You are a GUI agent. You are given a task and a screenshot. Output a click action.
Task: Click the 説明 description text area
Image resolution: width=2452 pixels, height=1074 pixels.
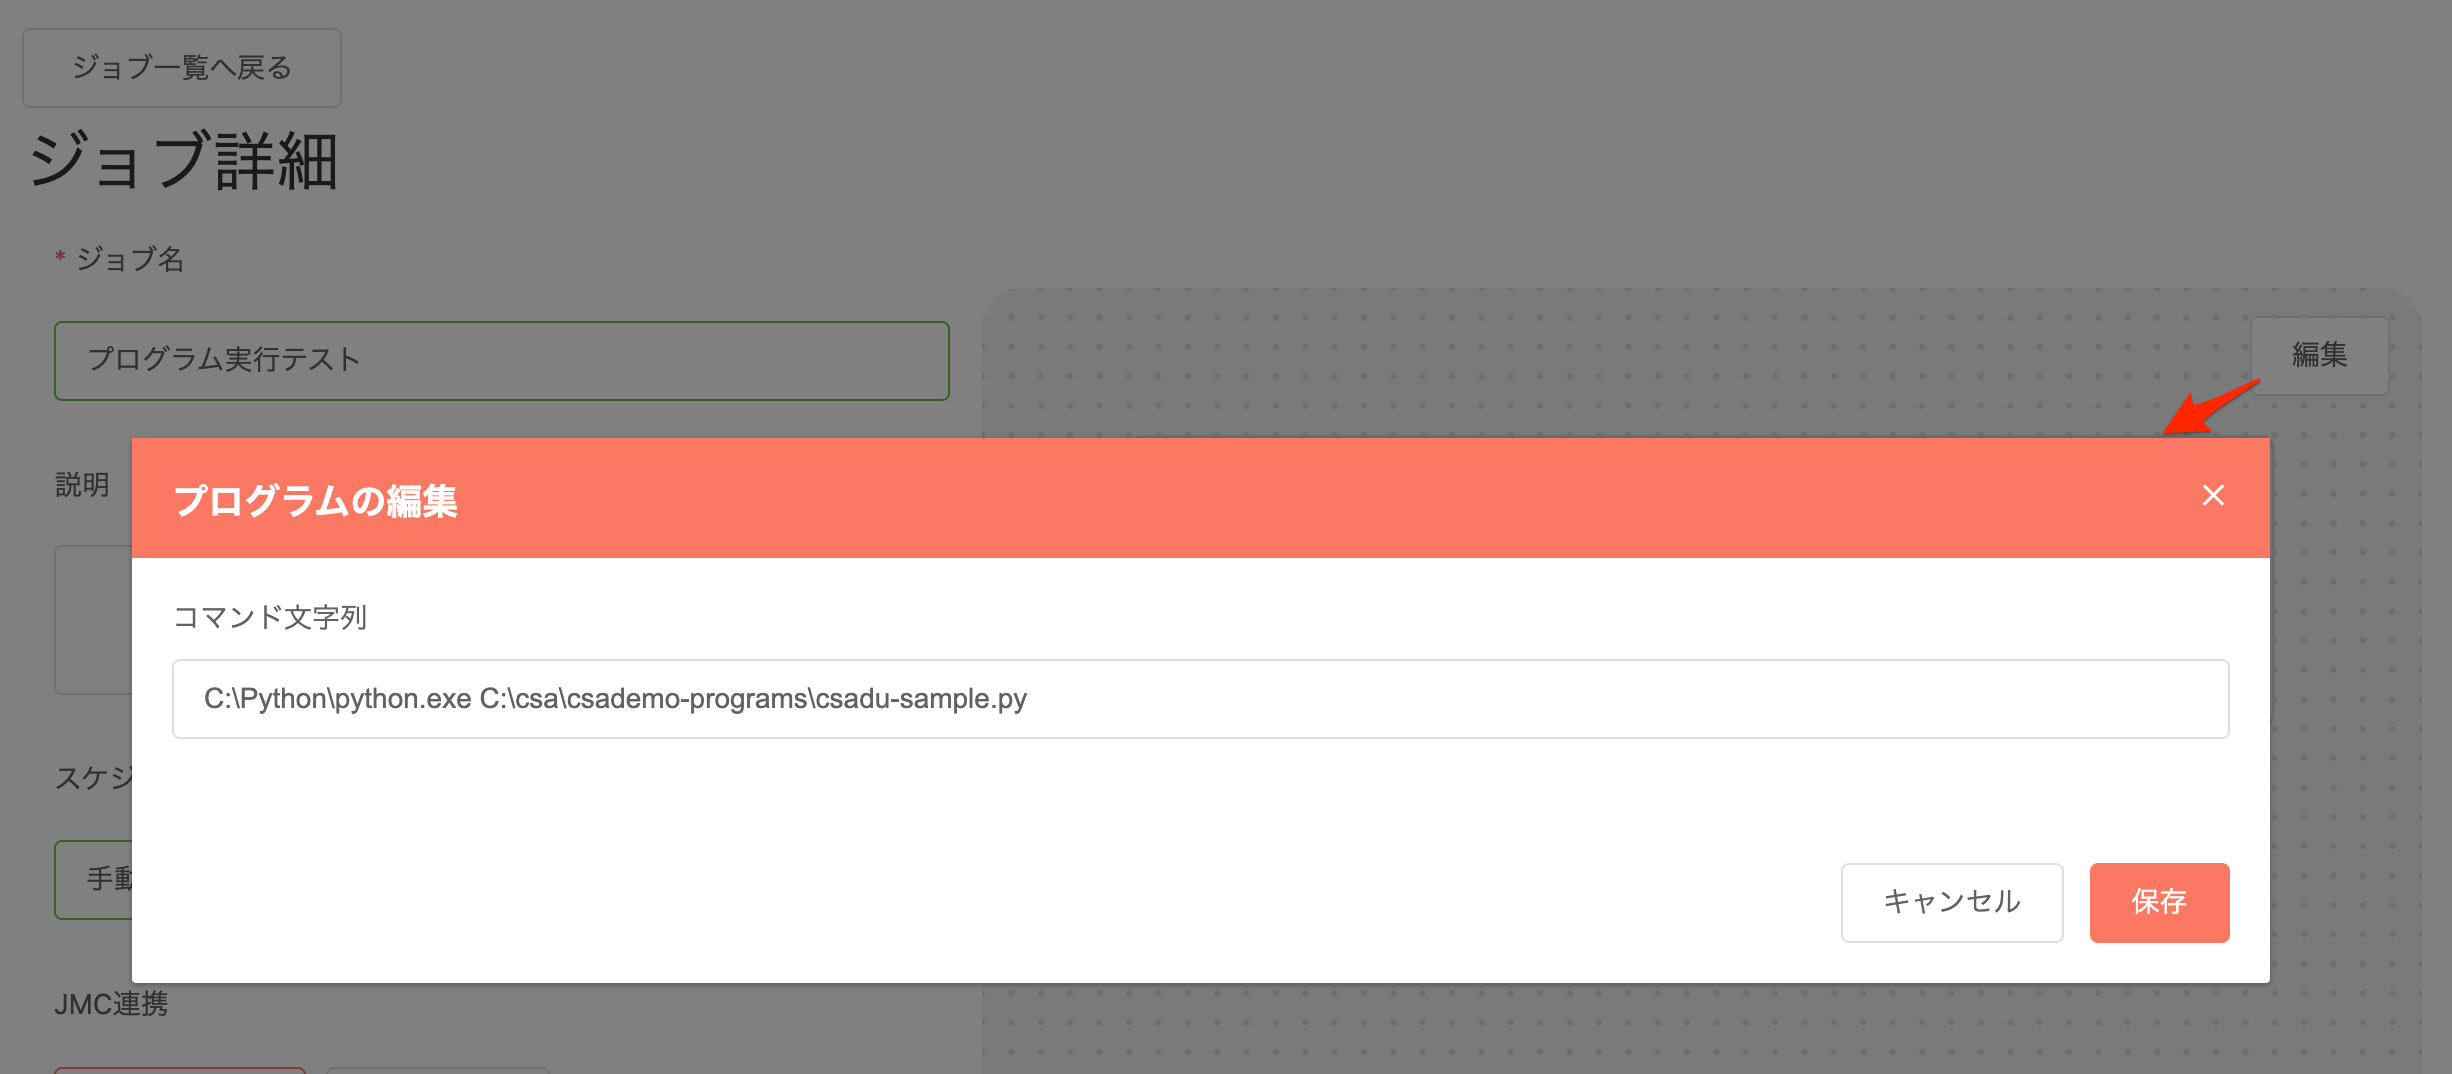tap(93, 620)
